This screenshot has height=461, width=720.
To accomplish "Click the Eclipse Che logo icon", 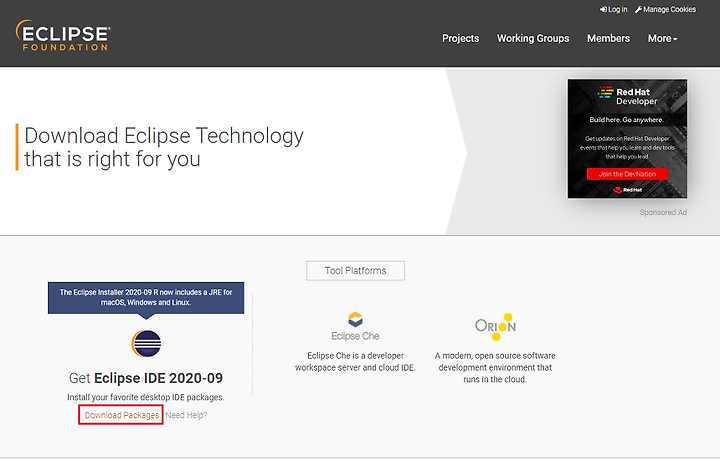I will tap(355, 319).
